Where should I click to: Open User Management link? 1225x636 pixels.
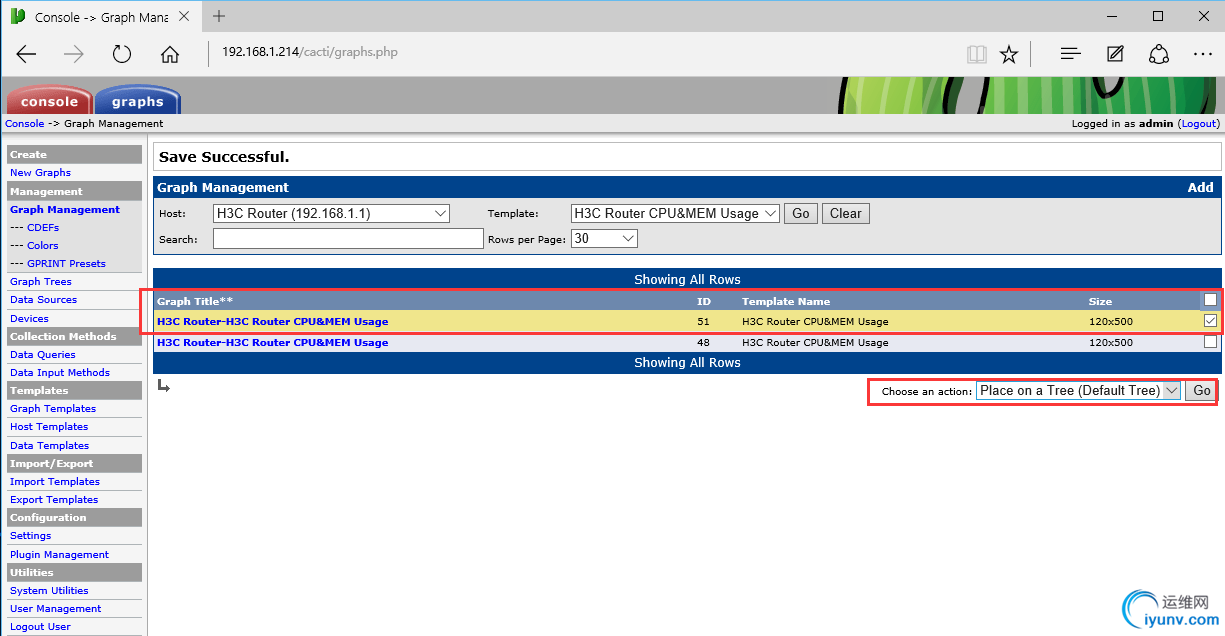[55, 609]
